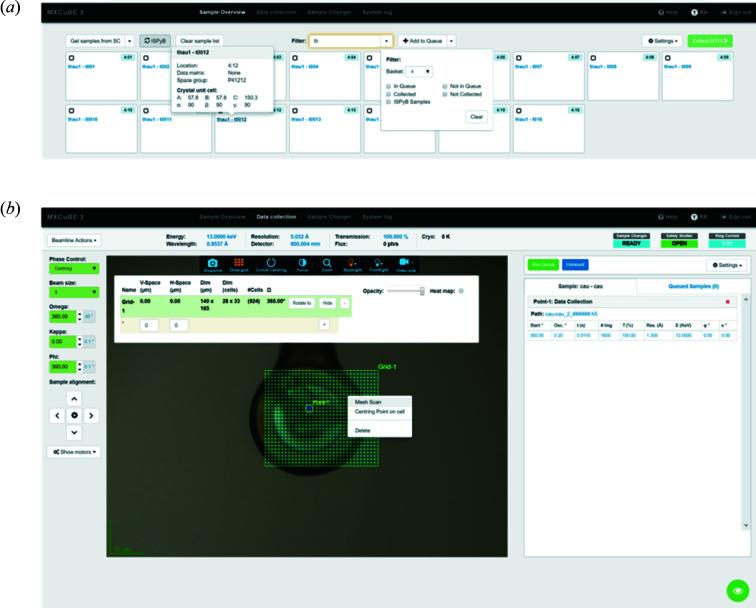The height and width of the screenshot is (608, 756).
Task: Click the Zoom magnifier icon
Action: click(327, 265)
